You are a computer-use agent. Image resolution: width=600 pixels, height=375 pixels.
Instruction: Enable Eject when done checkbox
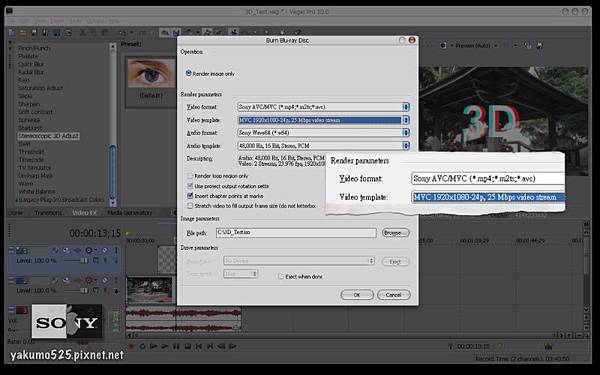click(281, 276)
